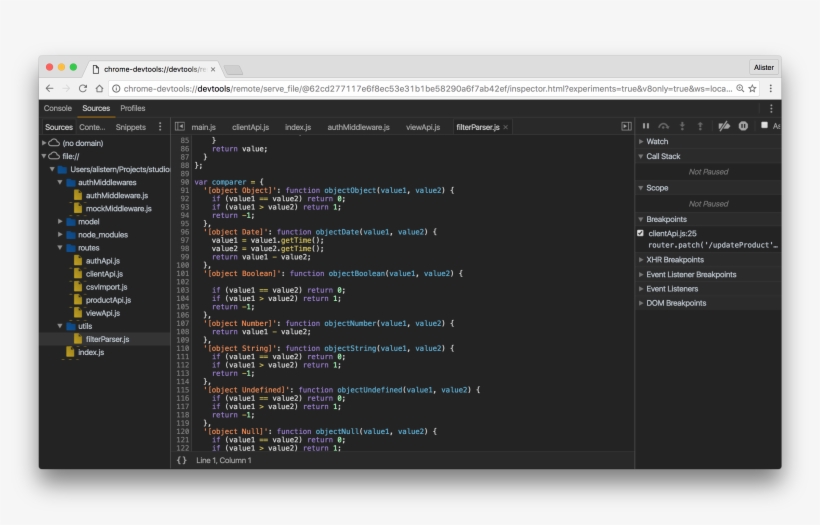
Task: Click the browser forward arrow
Action: point(66,88)
